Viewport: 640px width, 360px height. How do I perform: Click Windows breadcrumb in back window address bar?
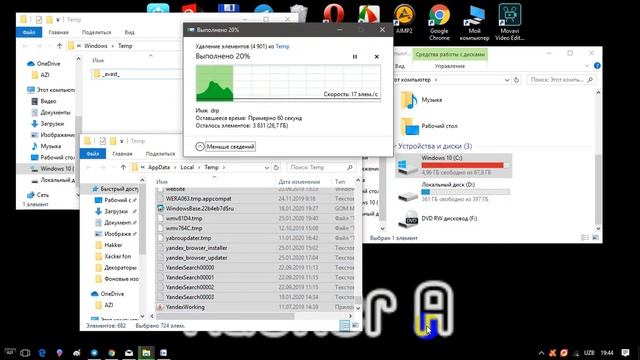click(x=96, y=46)
